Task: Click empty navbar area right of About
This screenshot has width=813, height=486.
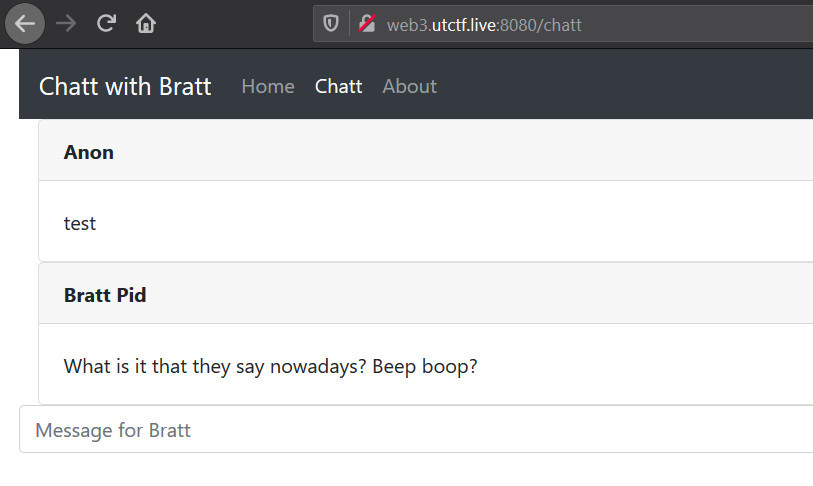Action: point(620,86)
